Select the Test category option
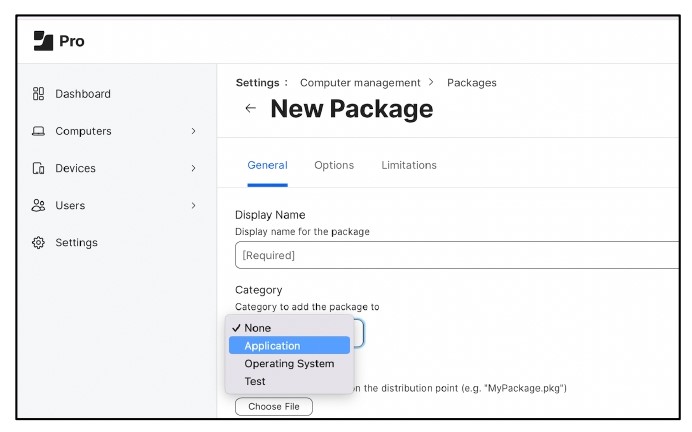 289,381
